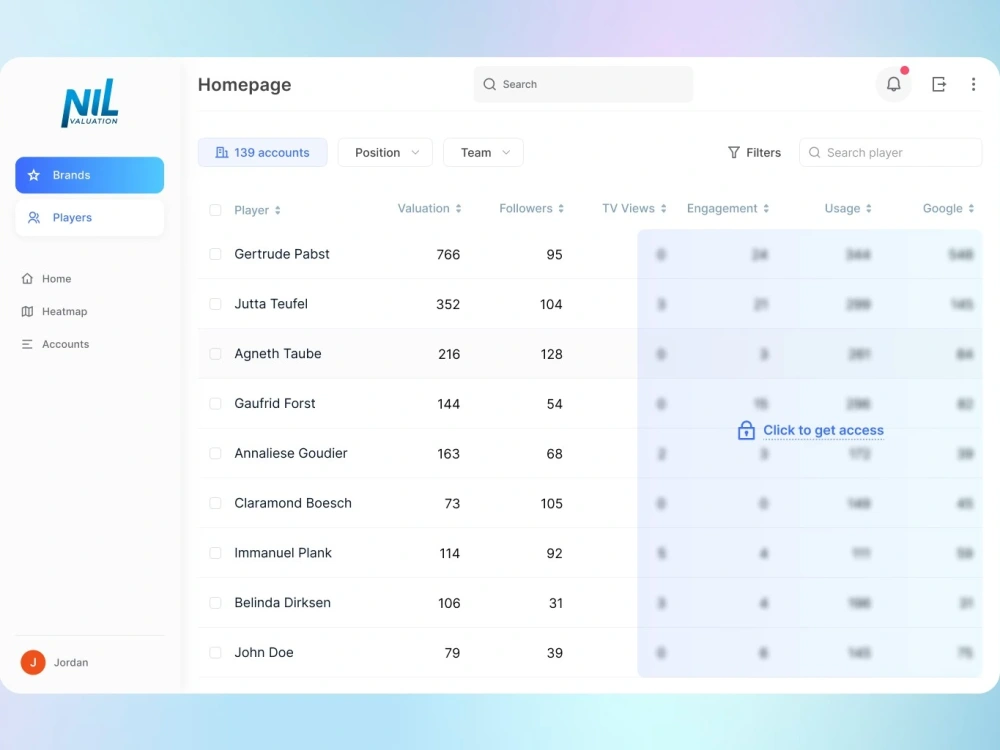1000x750 pixels.
Task: Click the list icon beside Accounts
Action: (27, 344)
